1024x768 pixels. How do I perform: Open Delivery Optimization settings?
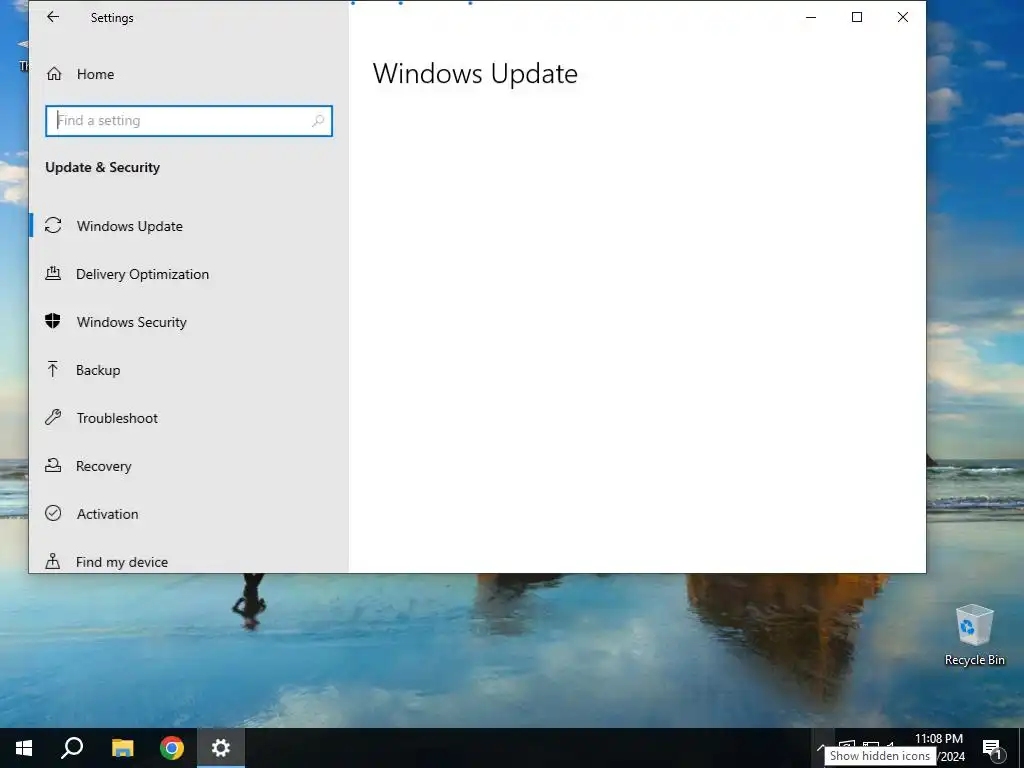pos(189,274)
